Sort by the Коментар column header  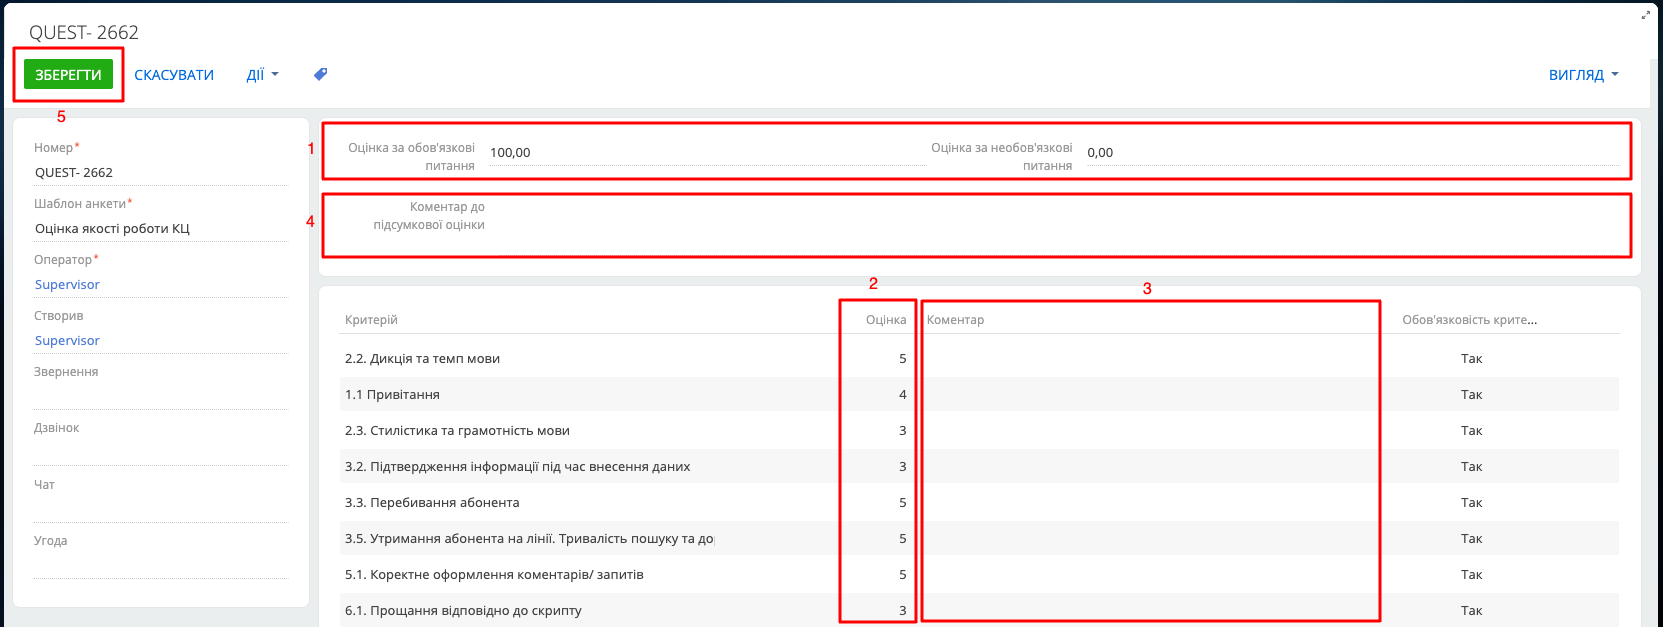955,319
